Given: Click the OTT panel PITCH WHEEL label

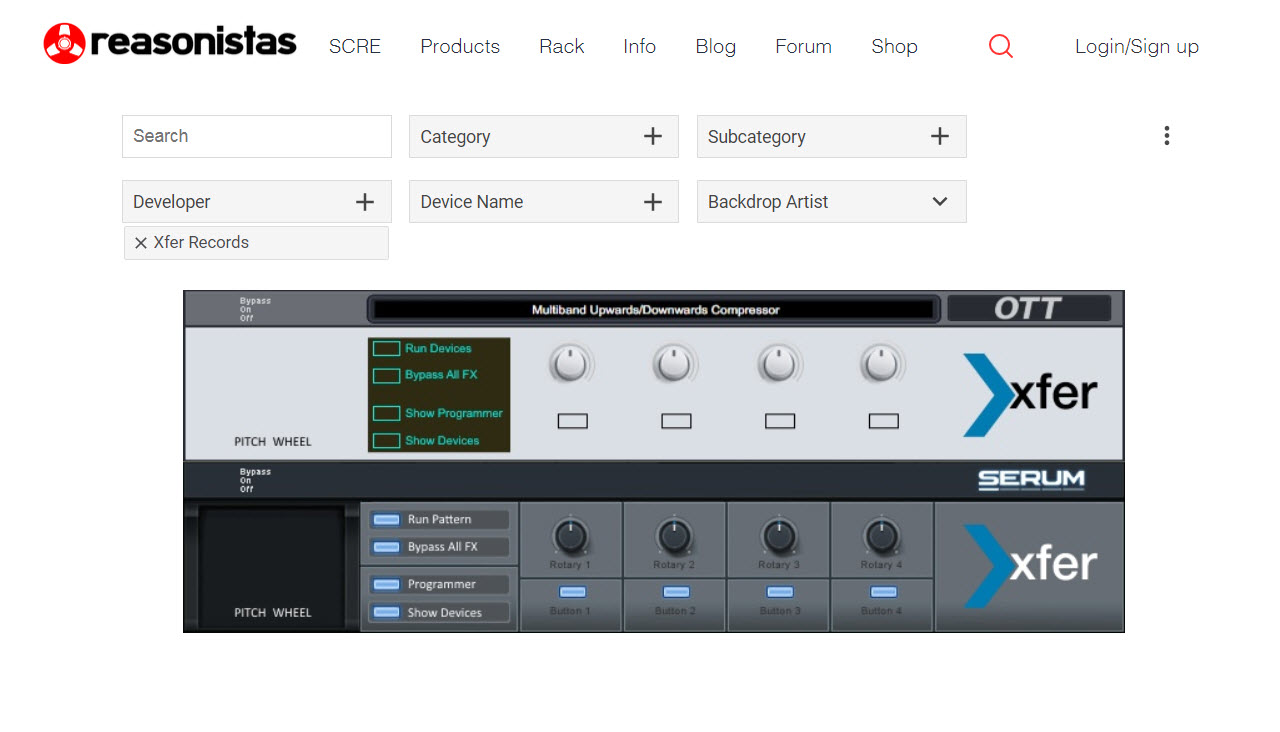Looking at the screenshot, I should click(273, 442).
